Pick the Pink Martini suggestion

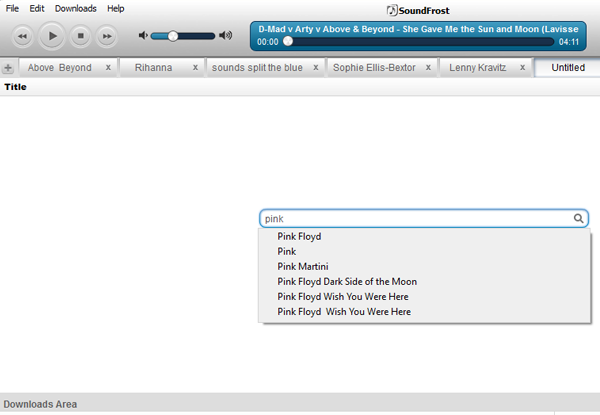(x=424, y=266)
